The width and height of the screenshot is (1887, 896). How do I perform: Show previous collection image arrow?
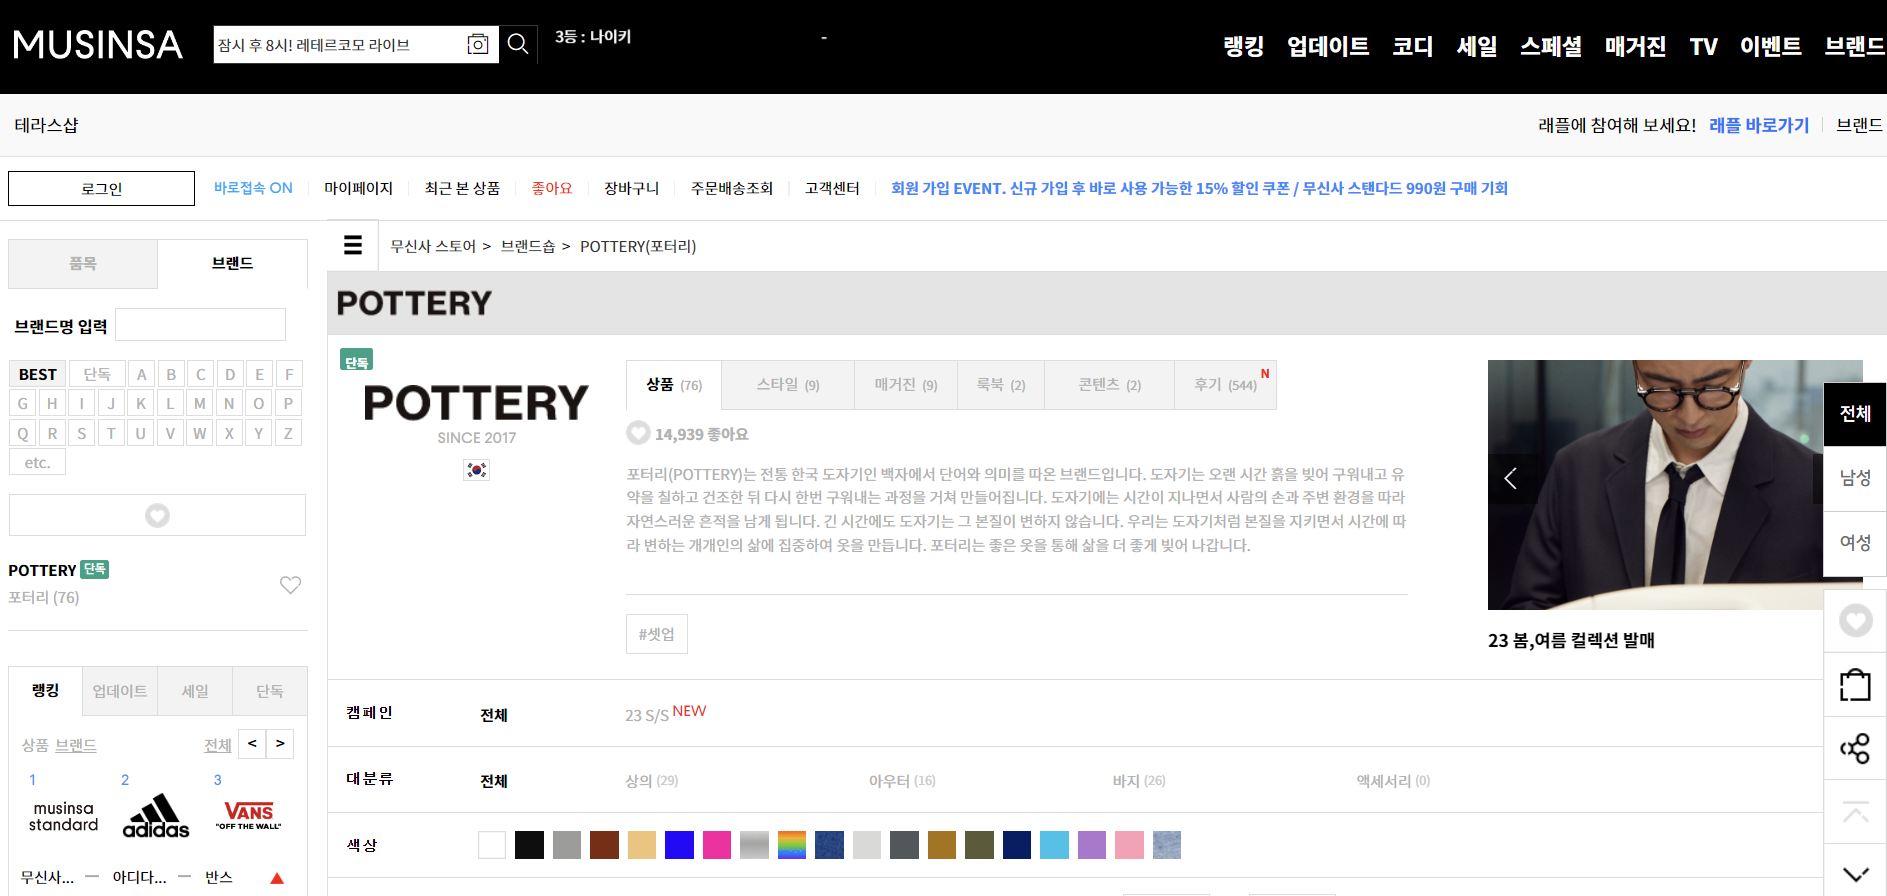(1510, 478)
